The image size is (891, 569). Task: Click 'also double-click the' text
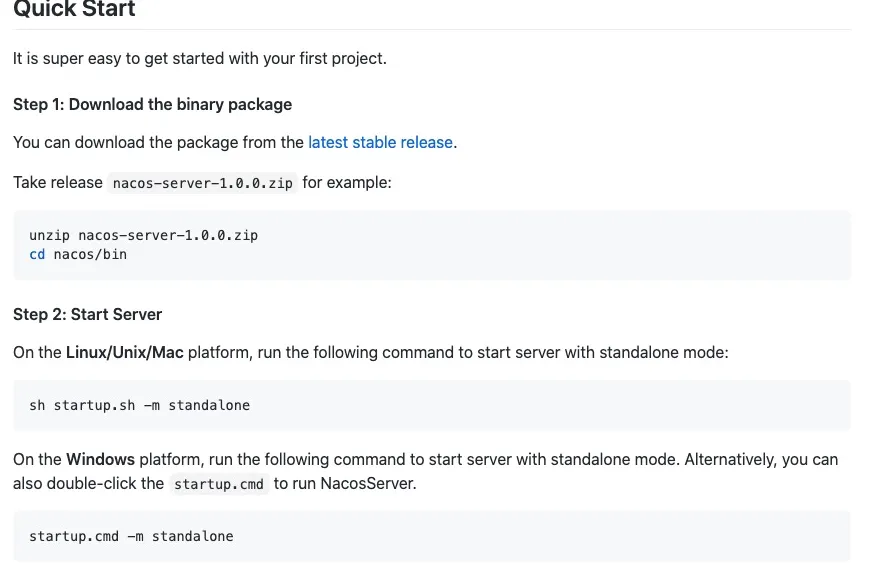88,484
